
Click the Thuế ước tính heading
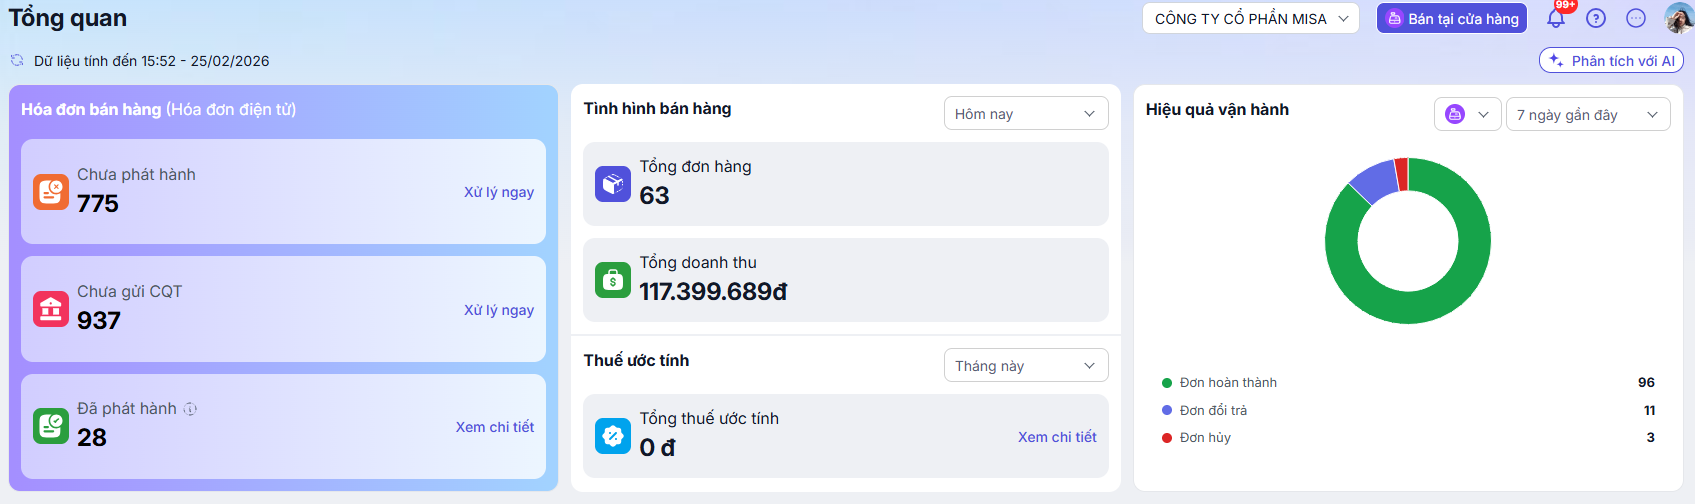coord(636,360)
